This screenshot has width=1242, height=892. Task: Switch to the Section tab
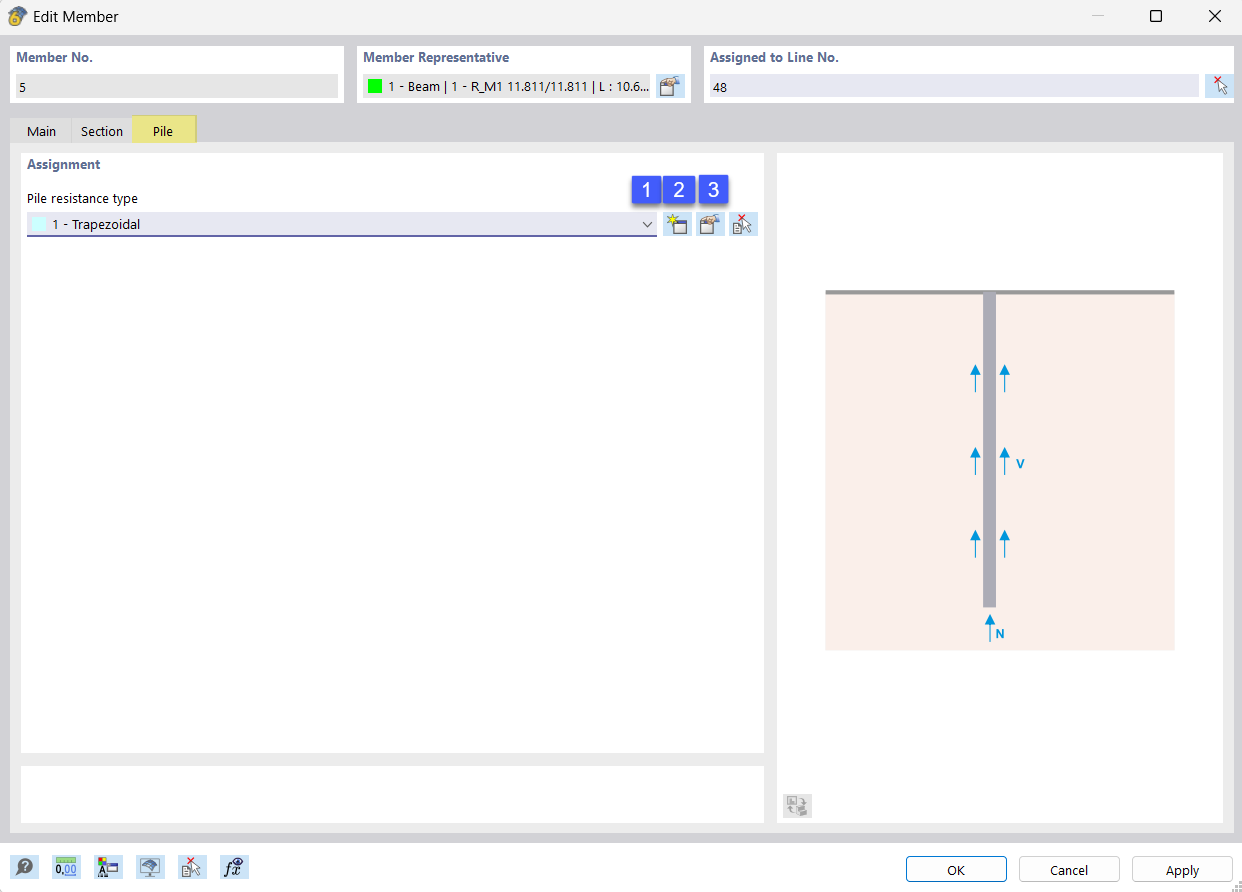click(101, 130)
